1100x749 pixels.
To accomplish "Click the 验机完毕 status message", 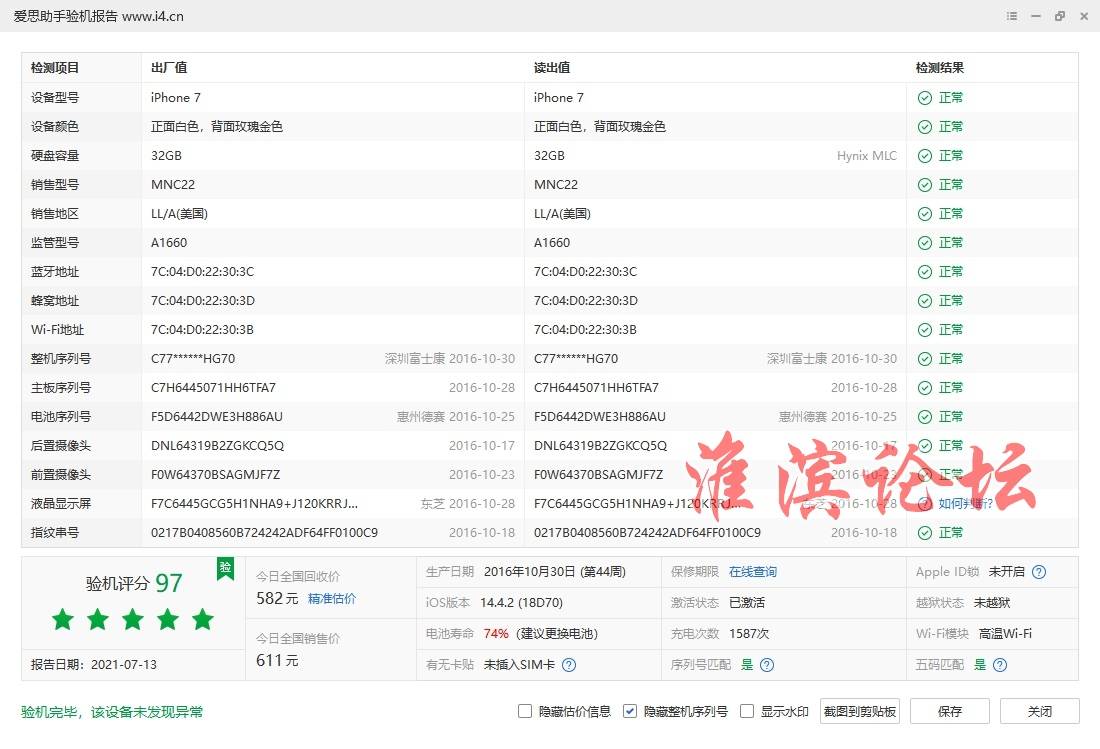I will click(x=112, y=712).
